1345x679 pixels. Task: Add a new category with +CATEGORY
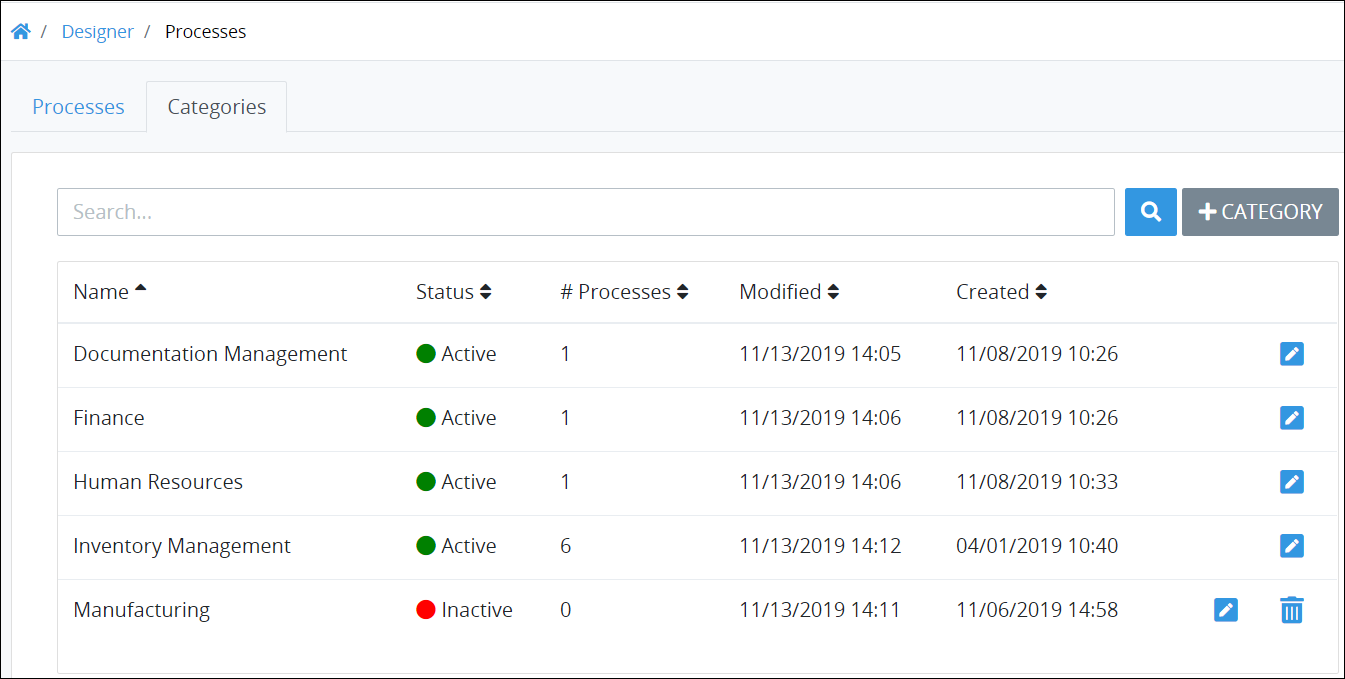click(x=1260, y=212)
